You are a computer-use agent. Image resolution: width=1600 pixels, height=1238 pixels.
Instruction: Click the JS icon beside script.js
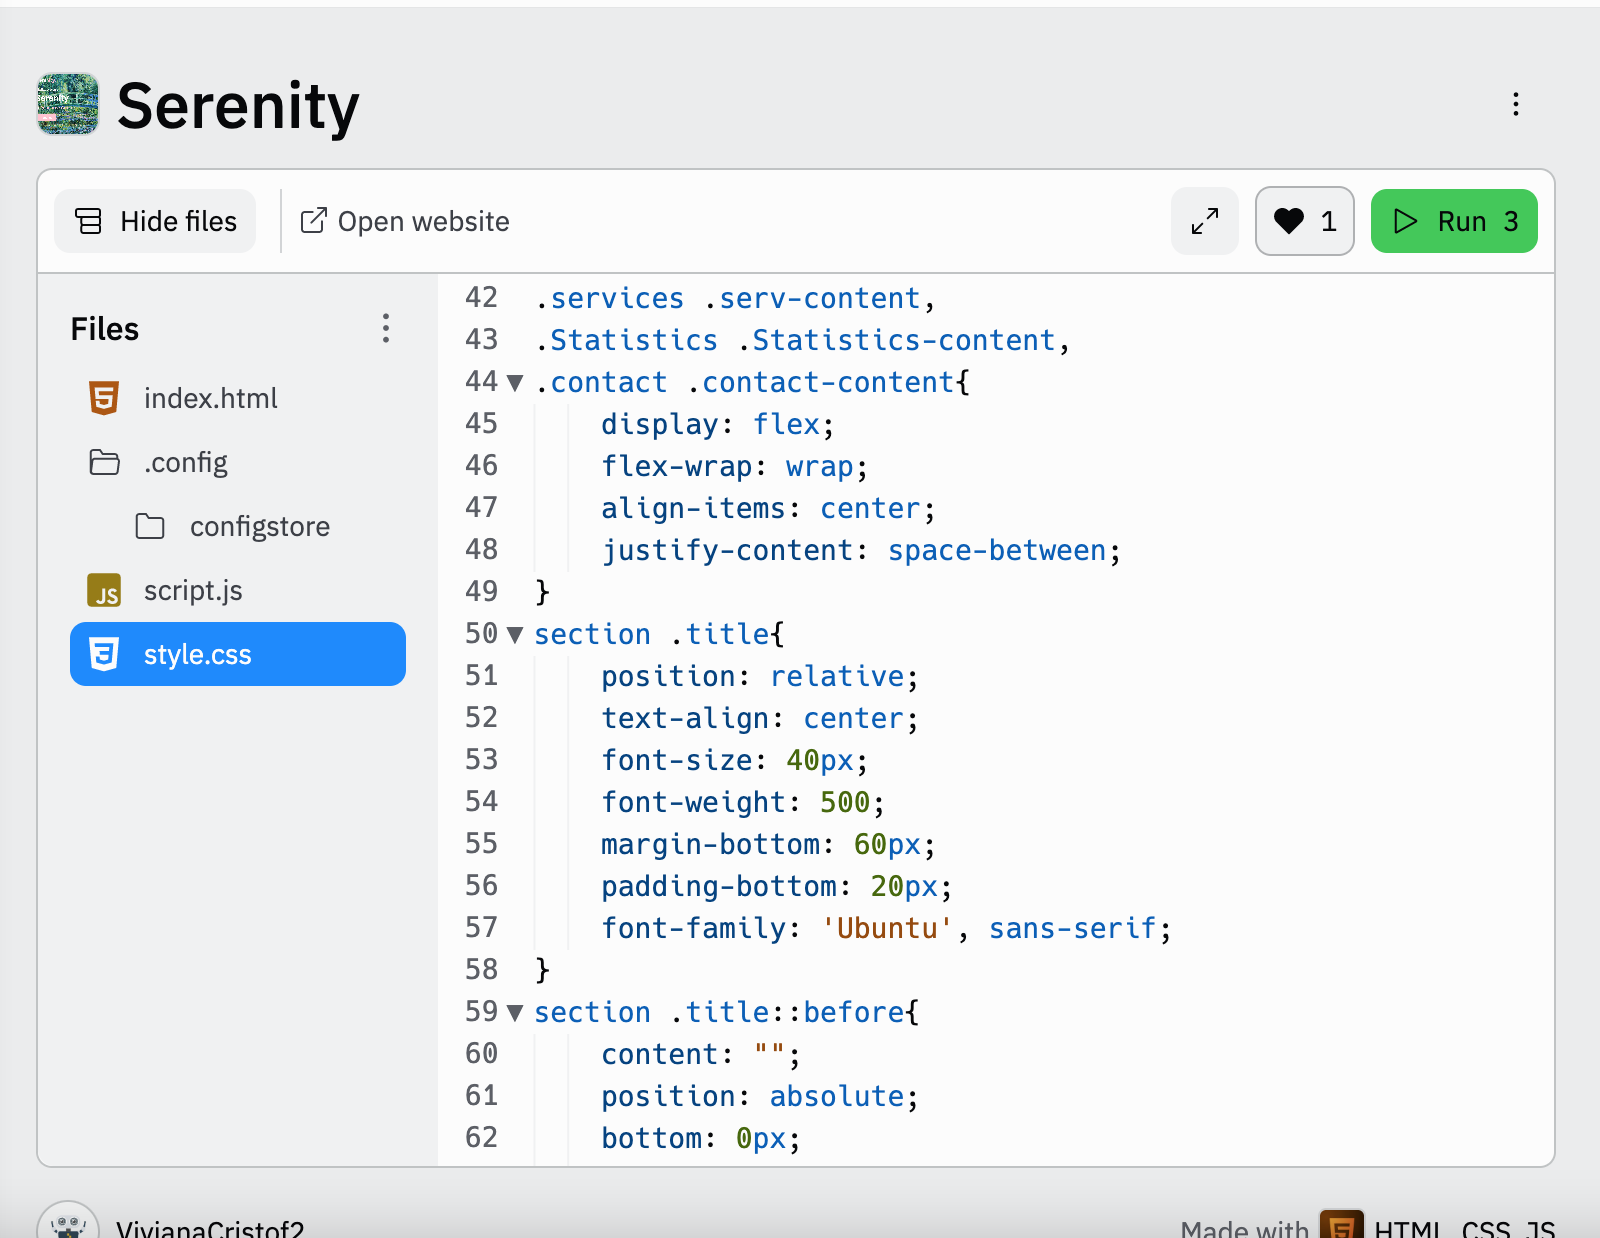pyautogui.click(x=104, y=590)
